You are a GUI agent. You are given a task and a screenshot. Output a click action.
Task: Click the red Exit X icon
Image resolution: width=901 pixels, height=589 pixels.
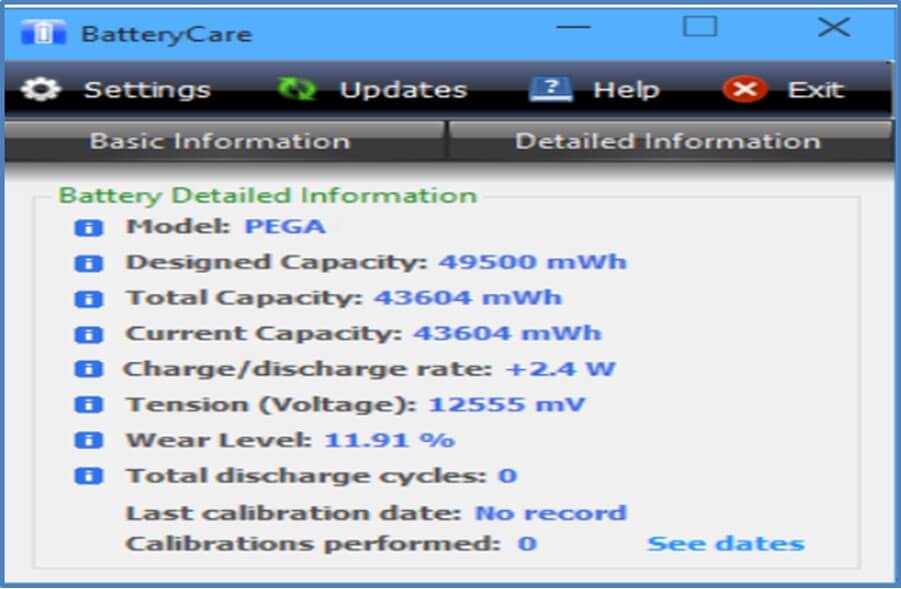point(745,89)
